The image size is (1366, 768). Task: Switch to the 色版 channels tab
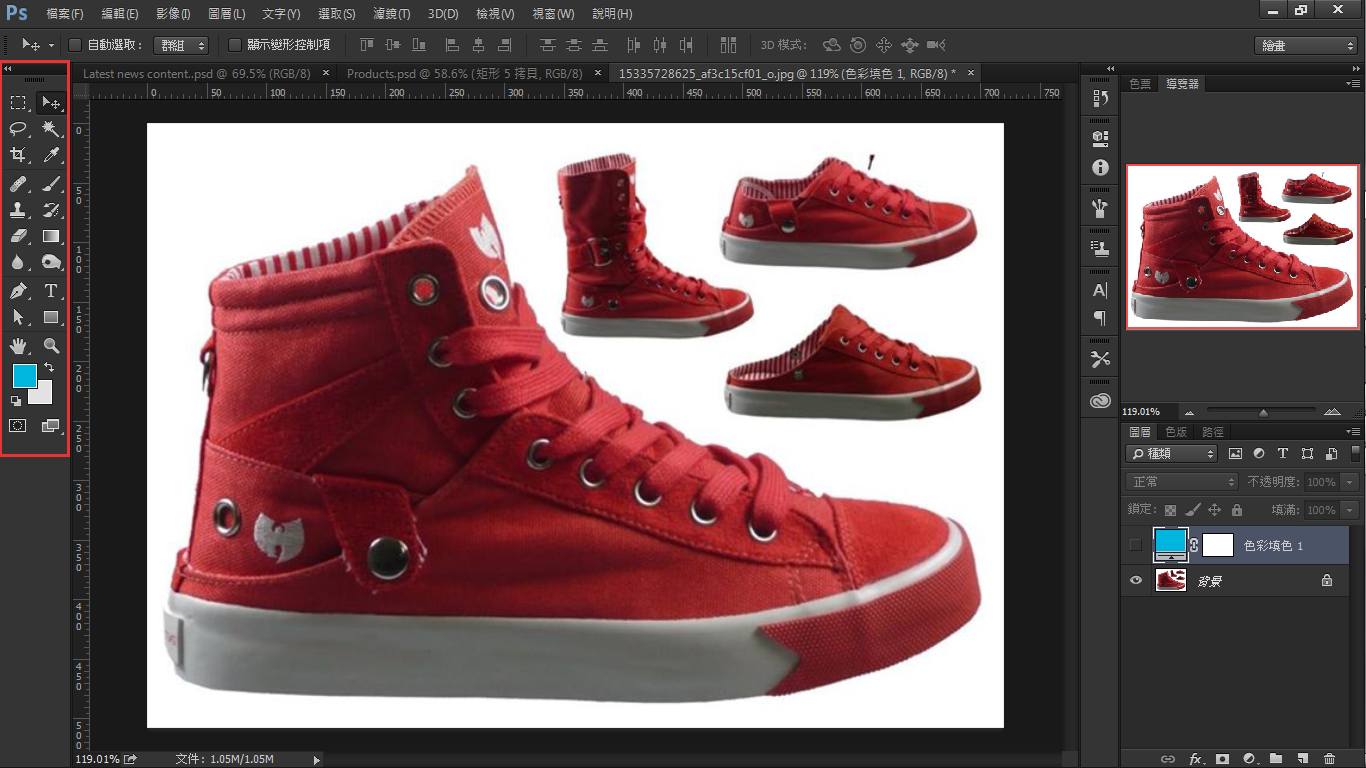click(1176, 432)
